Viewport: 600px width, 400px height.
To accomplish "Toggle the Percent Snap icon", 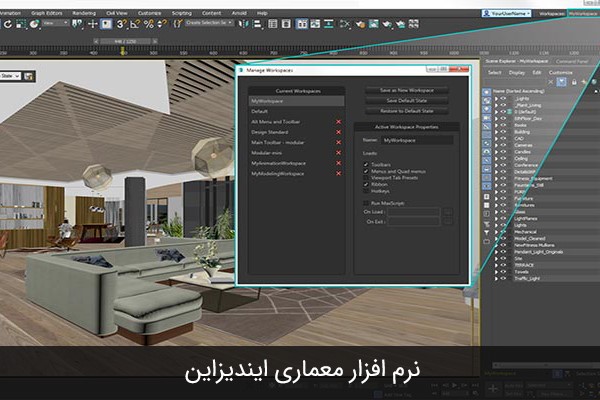I will coord(149,24).
